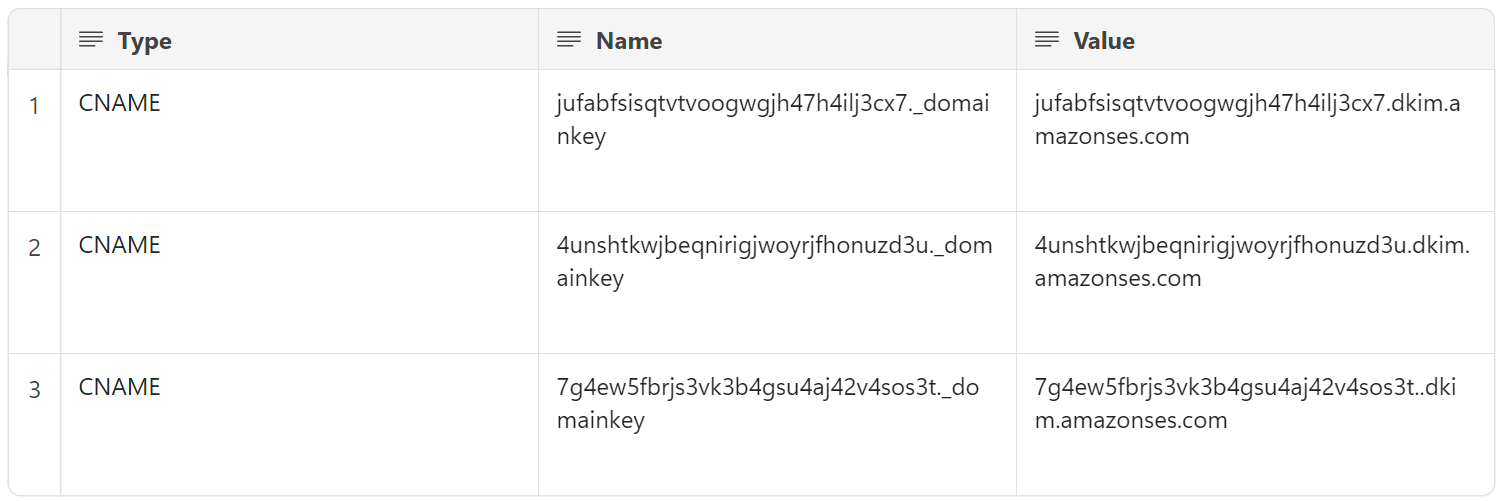Click the text-type icon beside Value header
The image size is (1503, 501).
[x=1047, y=40]
